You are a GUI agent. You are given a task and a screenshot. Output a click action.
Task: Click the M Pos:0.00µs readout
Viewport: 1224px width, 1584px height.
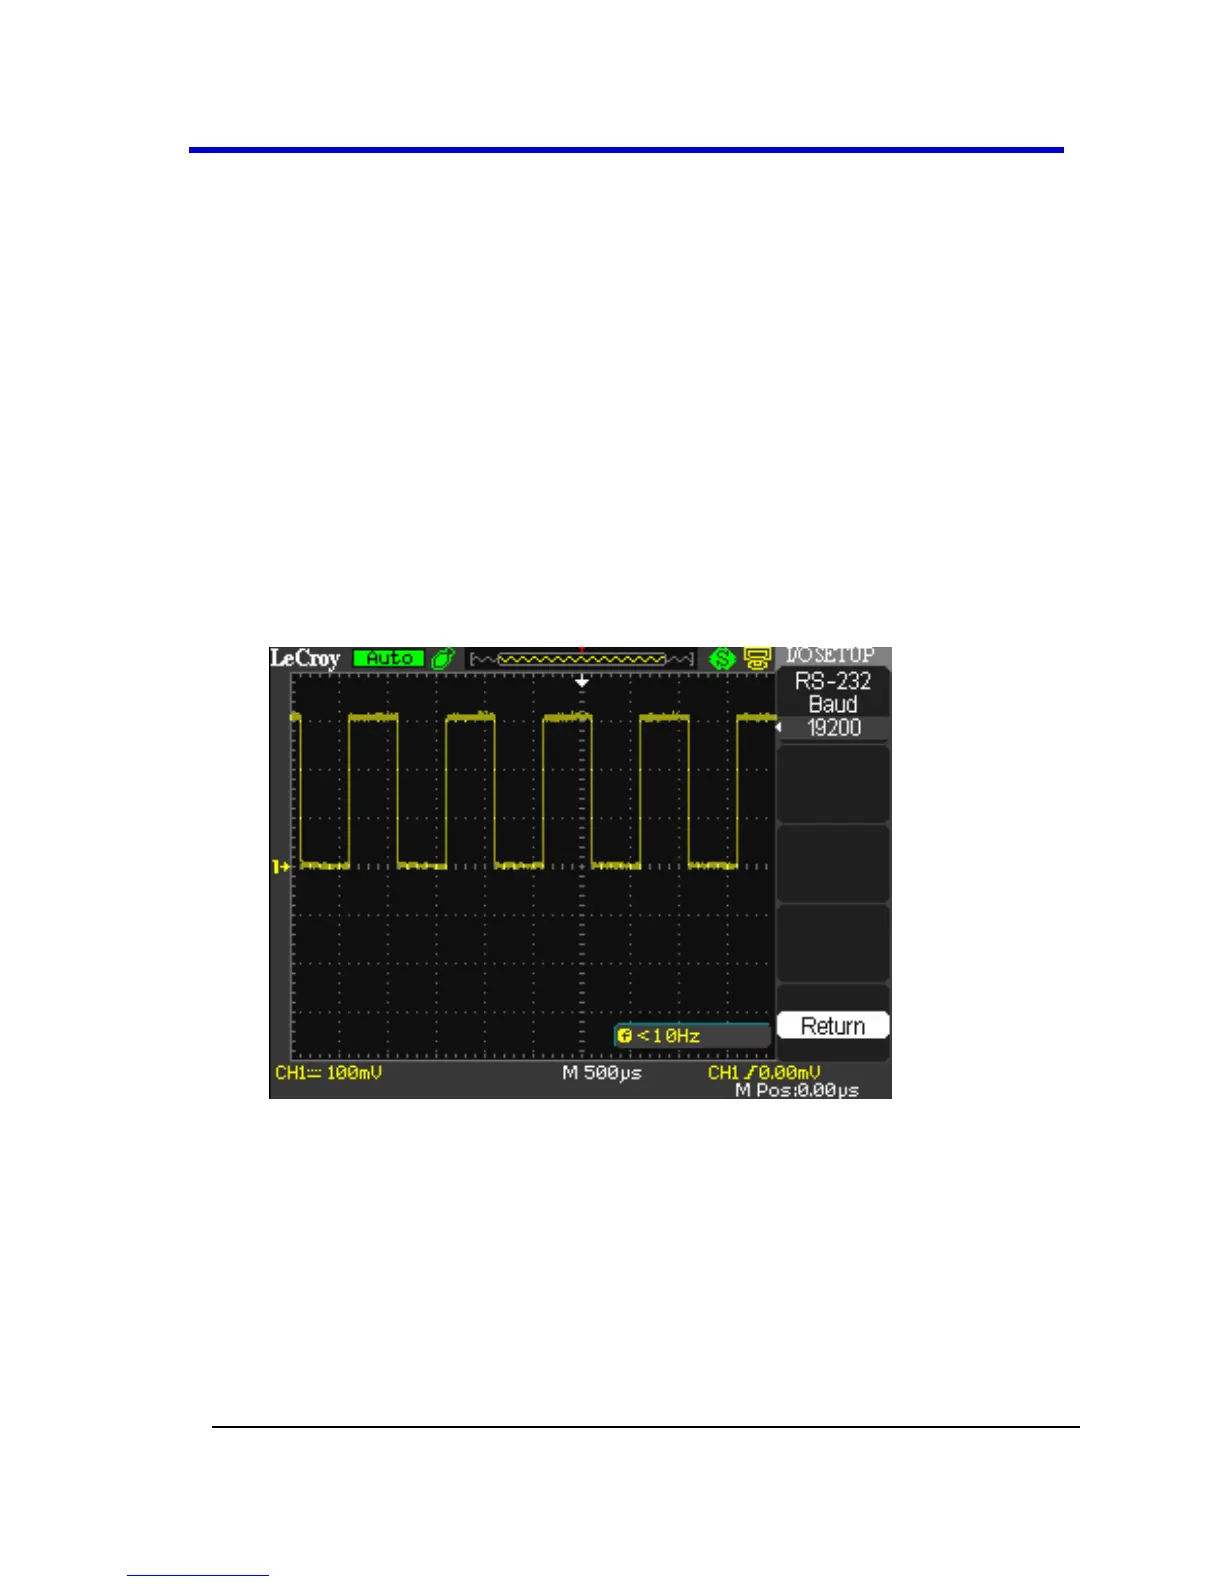coord(797,1090)
